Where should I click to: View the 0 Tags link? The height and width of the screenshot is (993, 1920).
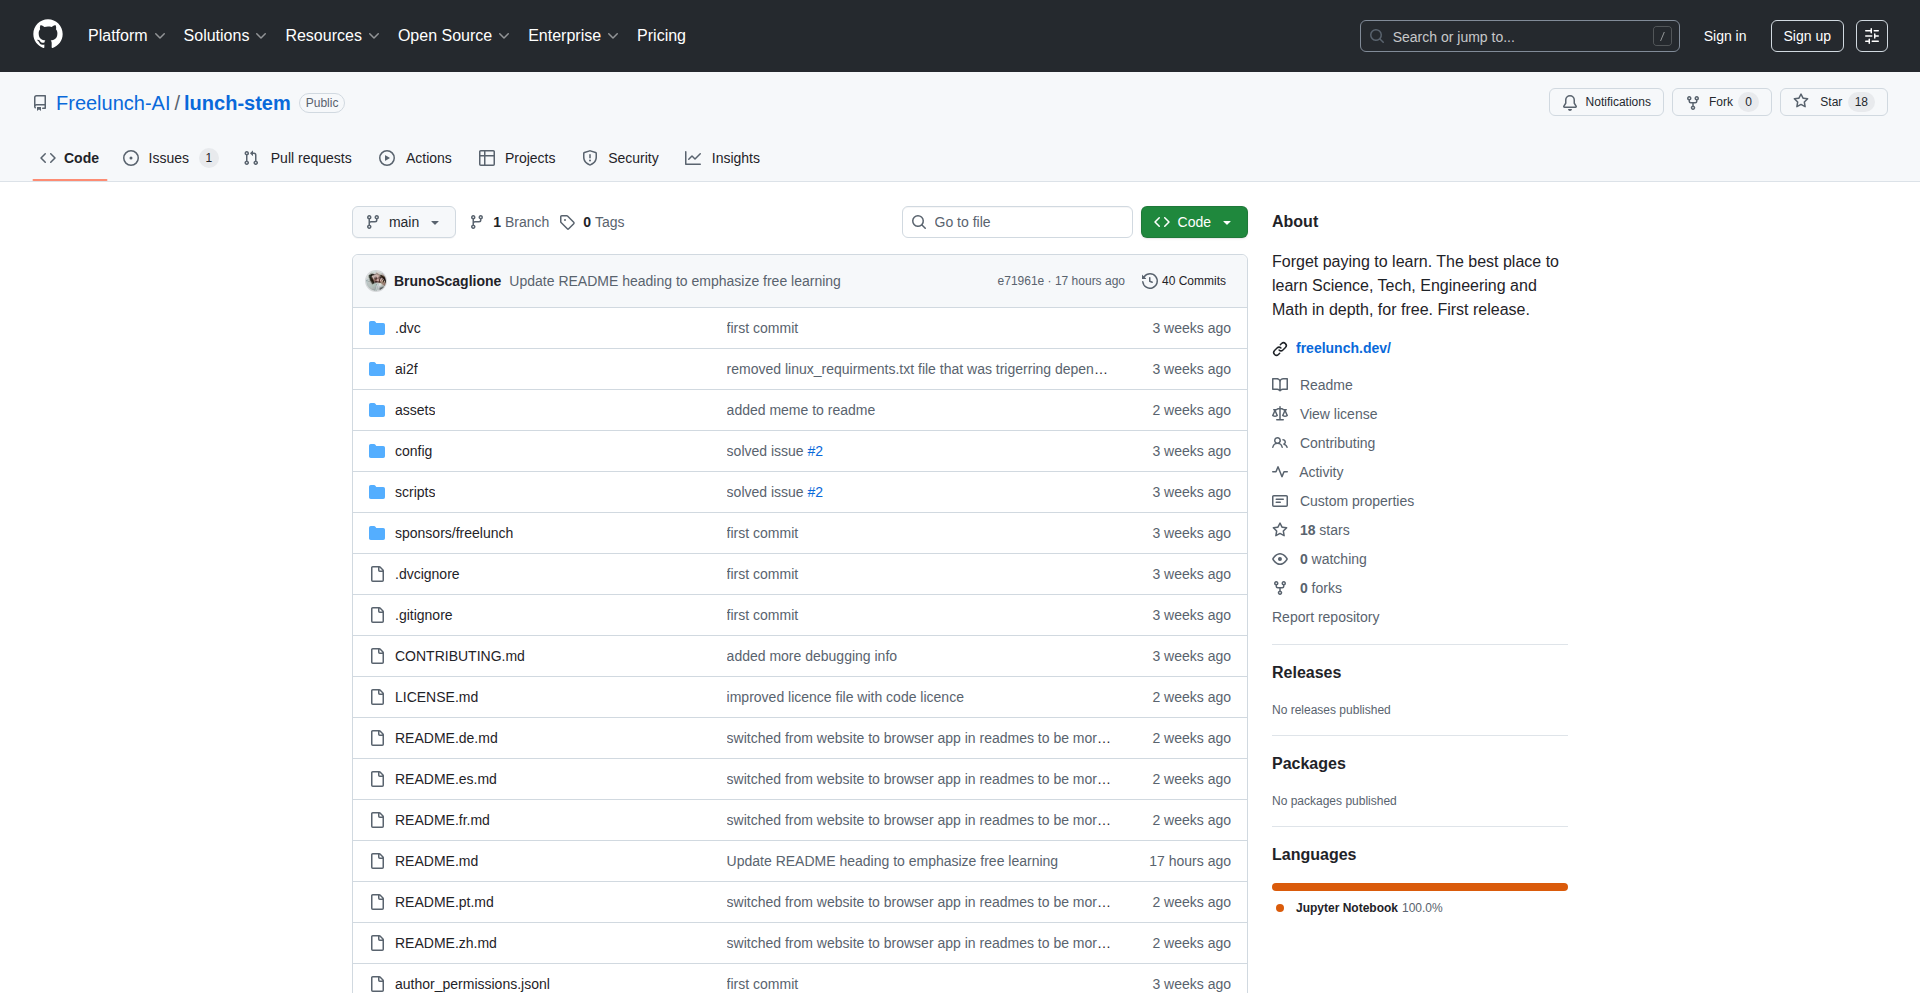coord(592,222)
